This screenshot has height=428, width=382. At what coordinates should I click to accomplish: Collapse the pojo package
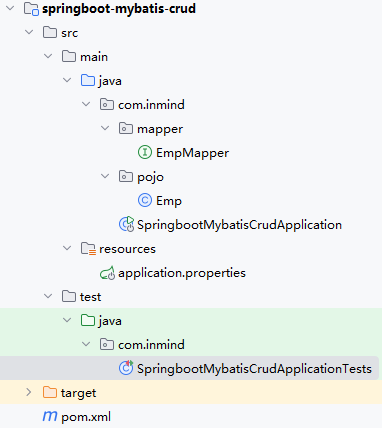[105, 176]
